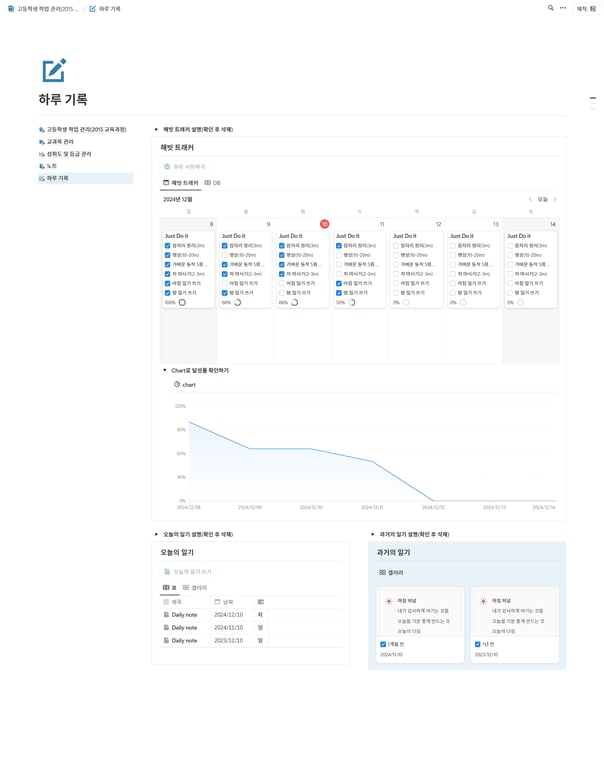Go to the next calendar period arrow

[x=555, y=199]
